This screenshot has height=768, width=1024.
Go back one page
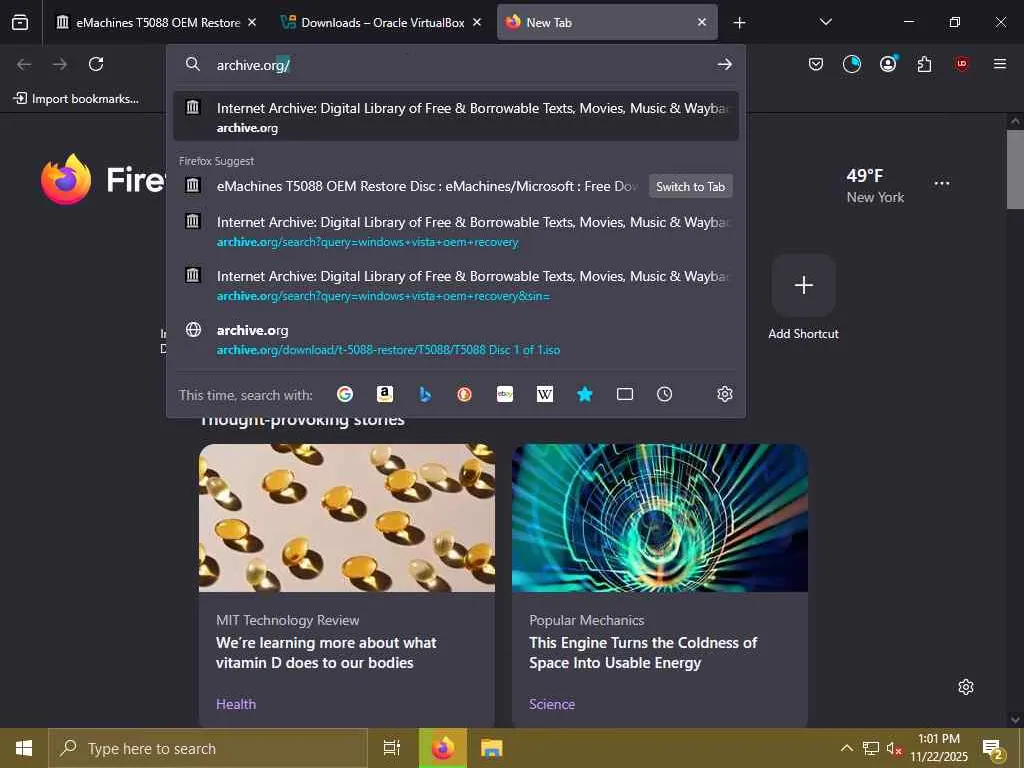24,64
